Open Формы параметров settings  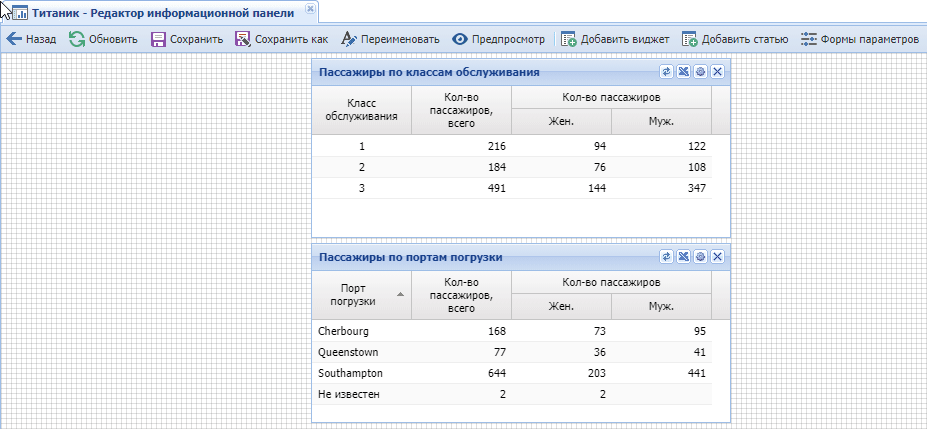(x=860, y=40)
